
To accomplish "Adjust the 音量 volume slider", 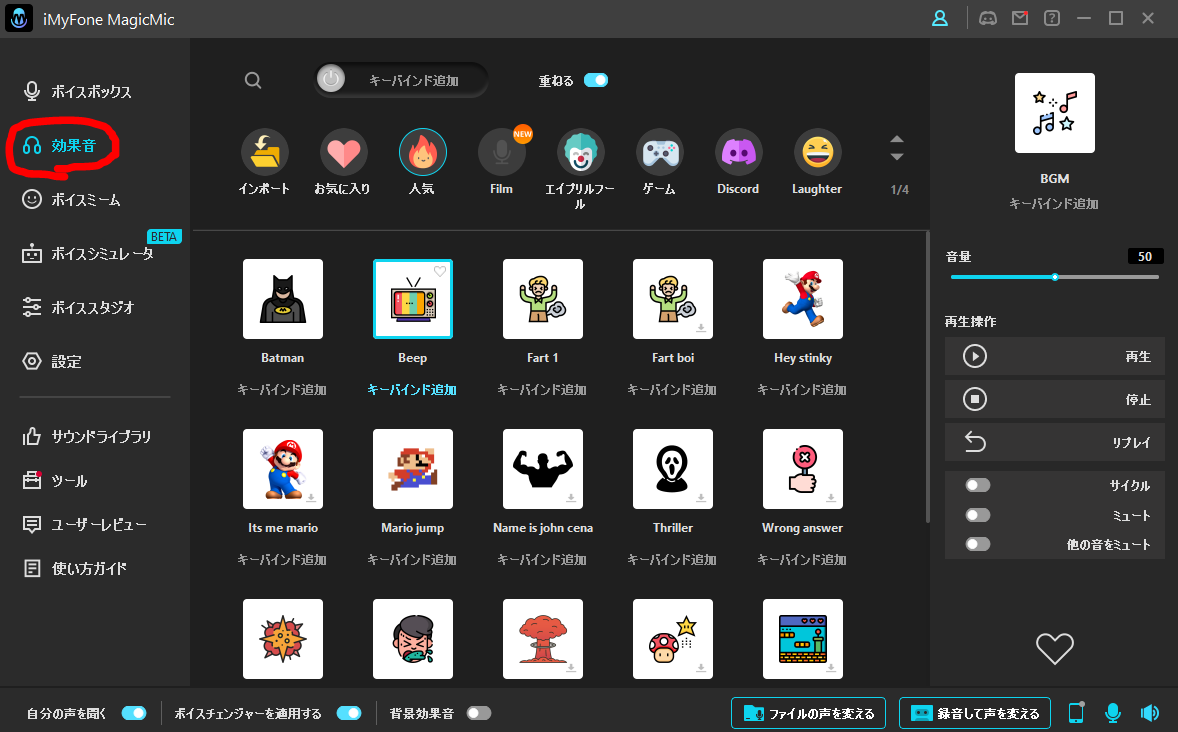I will point(1054,277).
